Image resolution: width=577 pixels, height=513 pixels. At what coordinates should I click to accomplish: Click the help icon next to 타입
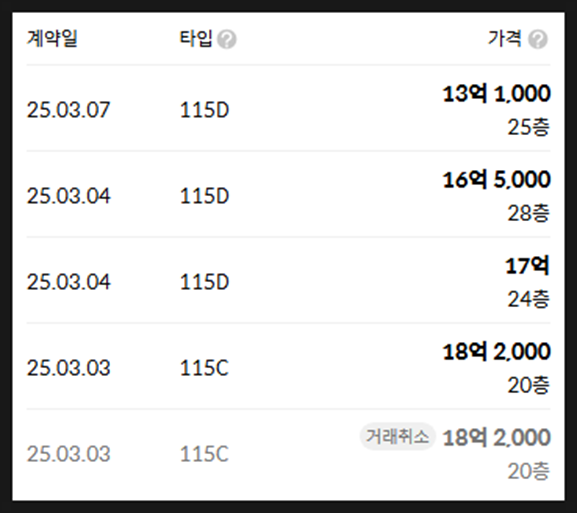point(227,39)
